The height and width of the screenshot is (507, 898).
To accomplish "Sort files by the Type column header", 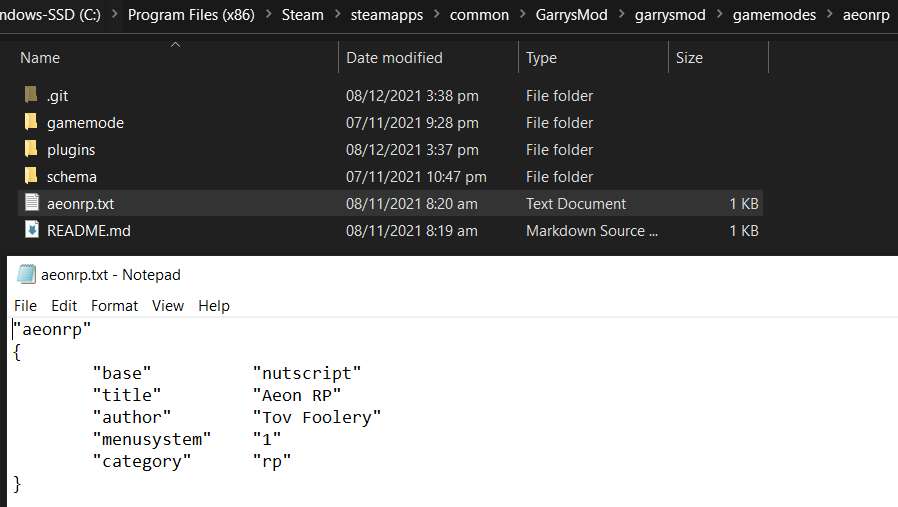I will [541, 58].
